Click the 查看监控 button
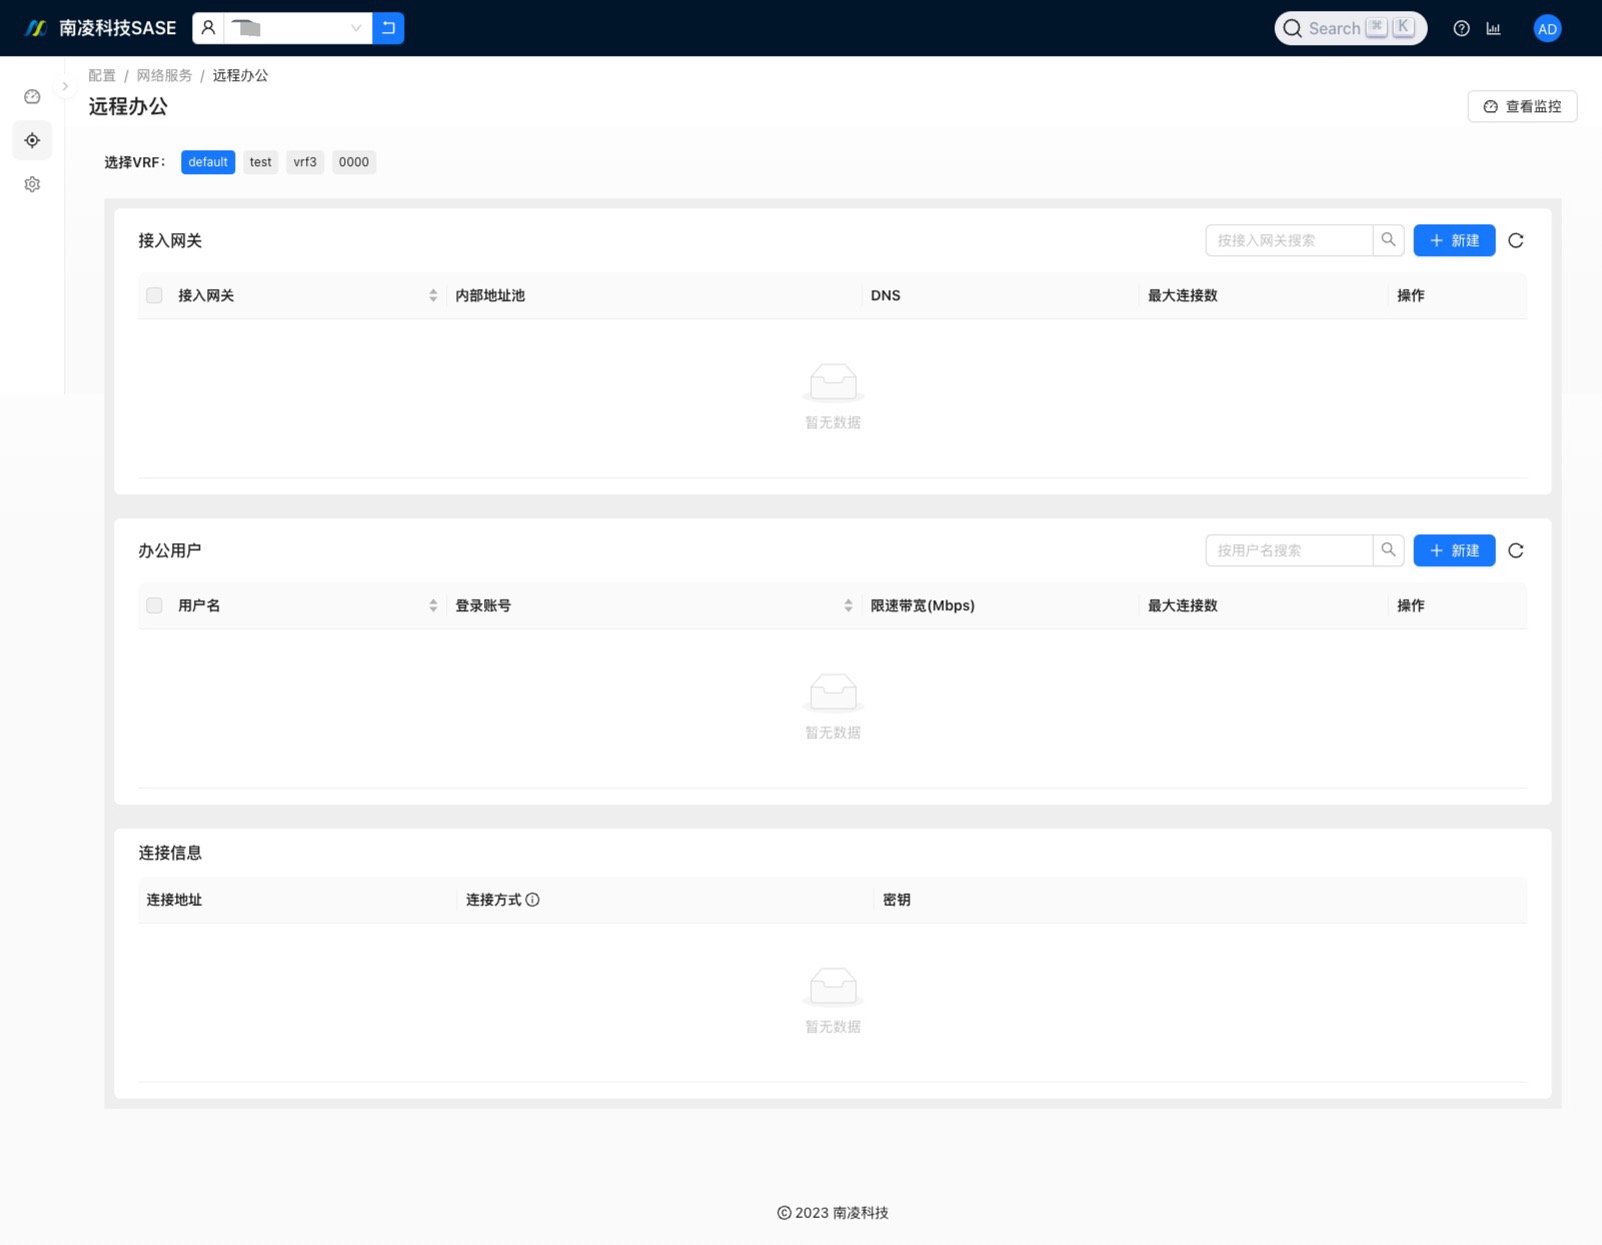Screen dimensions: 1602x1245 coord(1522,106)
